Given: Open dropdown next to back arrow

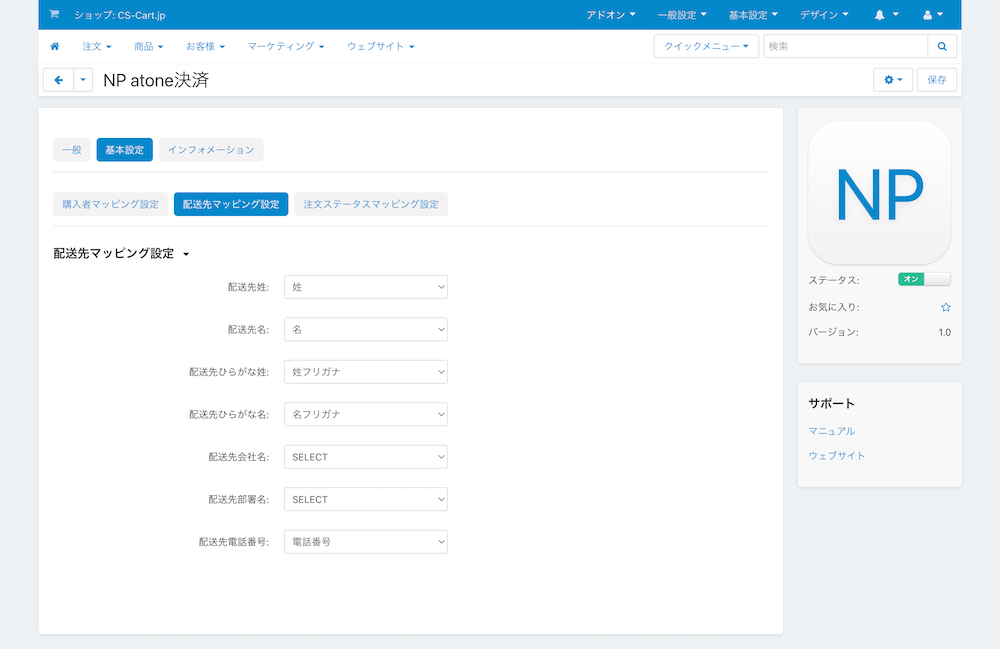Looking at the screenshot, I should [x=83, y=80].
